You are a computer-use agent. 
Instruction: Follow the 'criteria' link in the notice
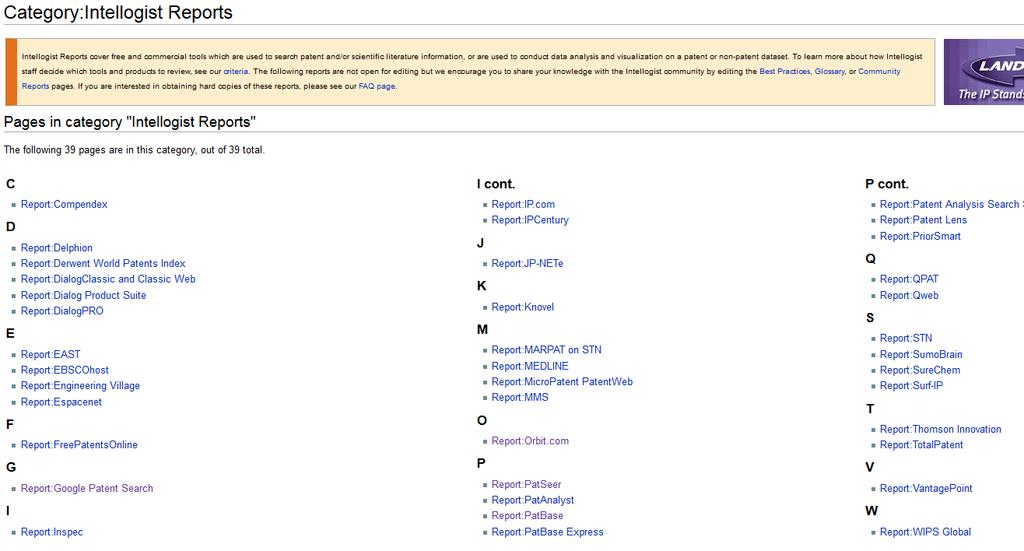pyautogui.click(x=236, y=72)
